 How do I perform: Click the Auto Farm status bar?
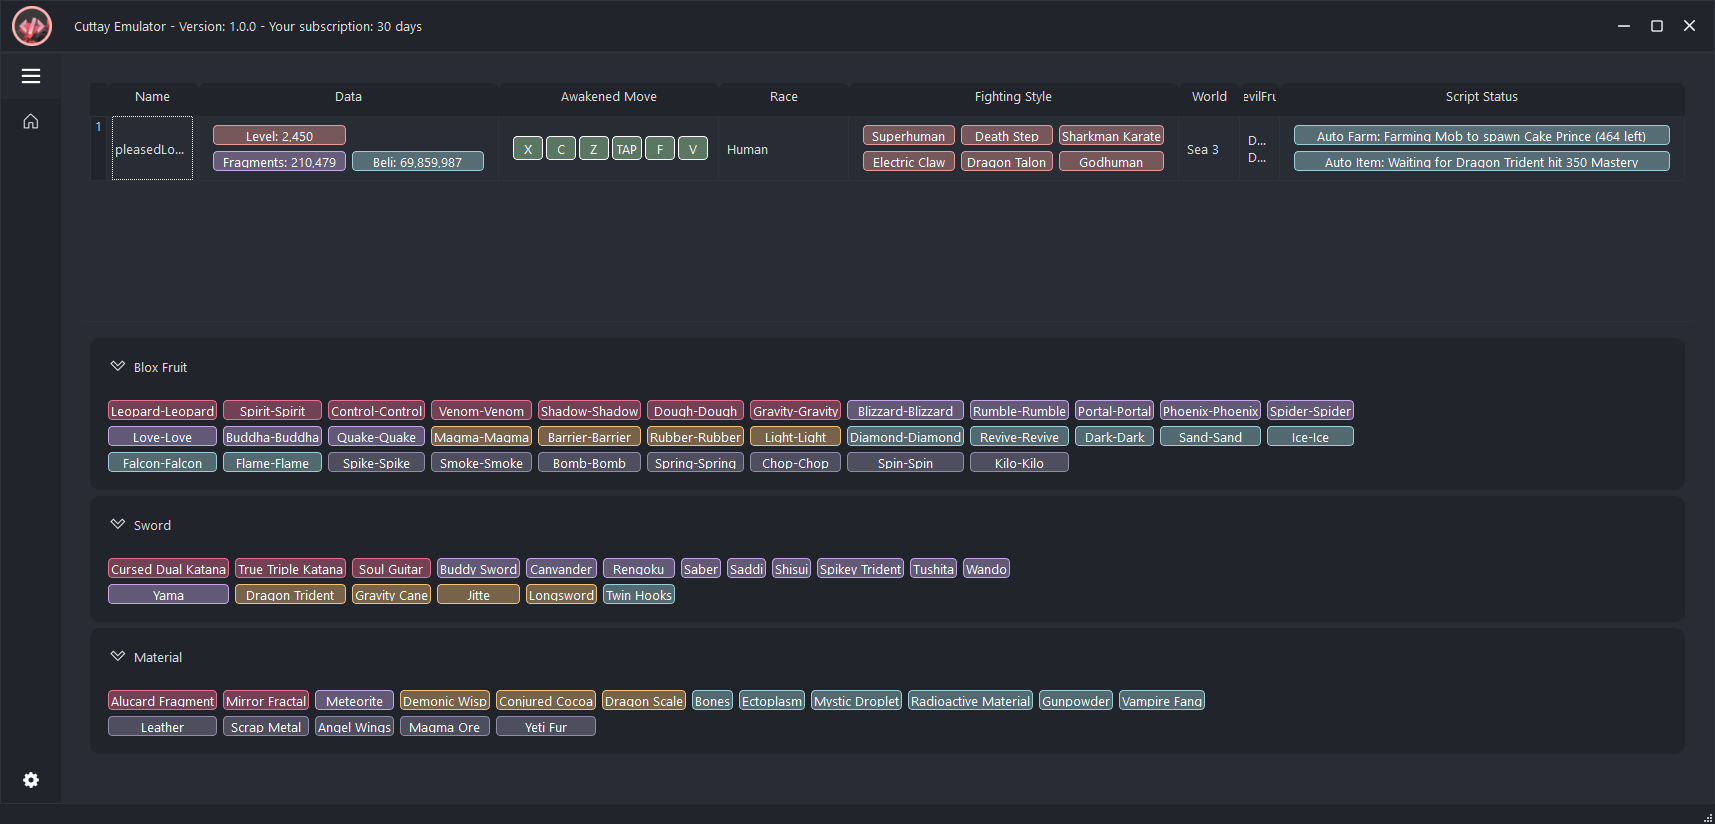(x=1481, y=136)
